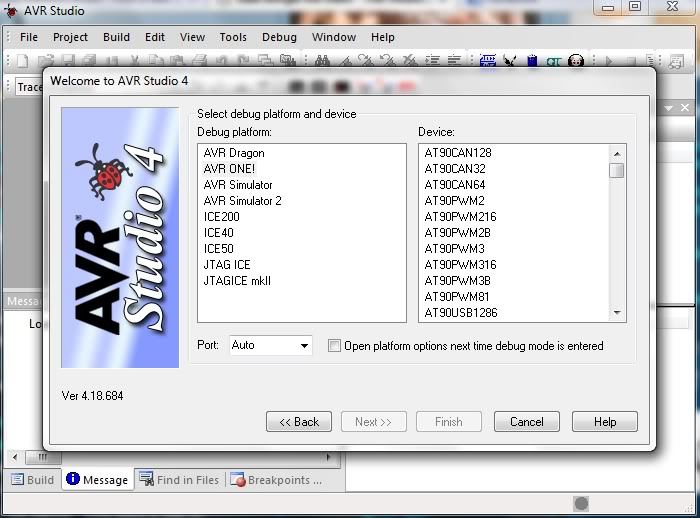Choose AT90USB1286 from Device list
Image resolution: width=700 pixels, height=518 pixels.
coord(460,313)
